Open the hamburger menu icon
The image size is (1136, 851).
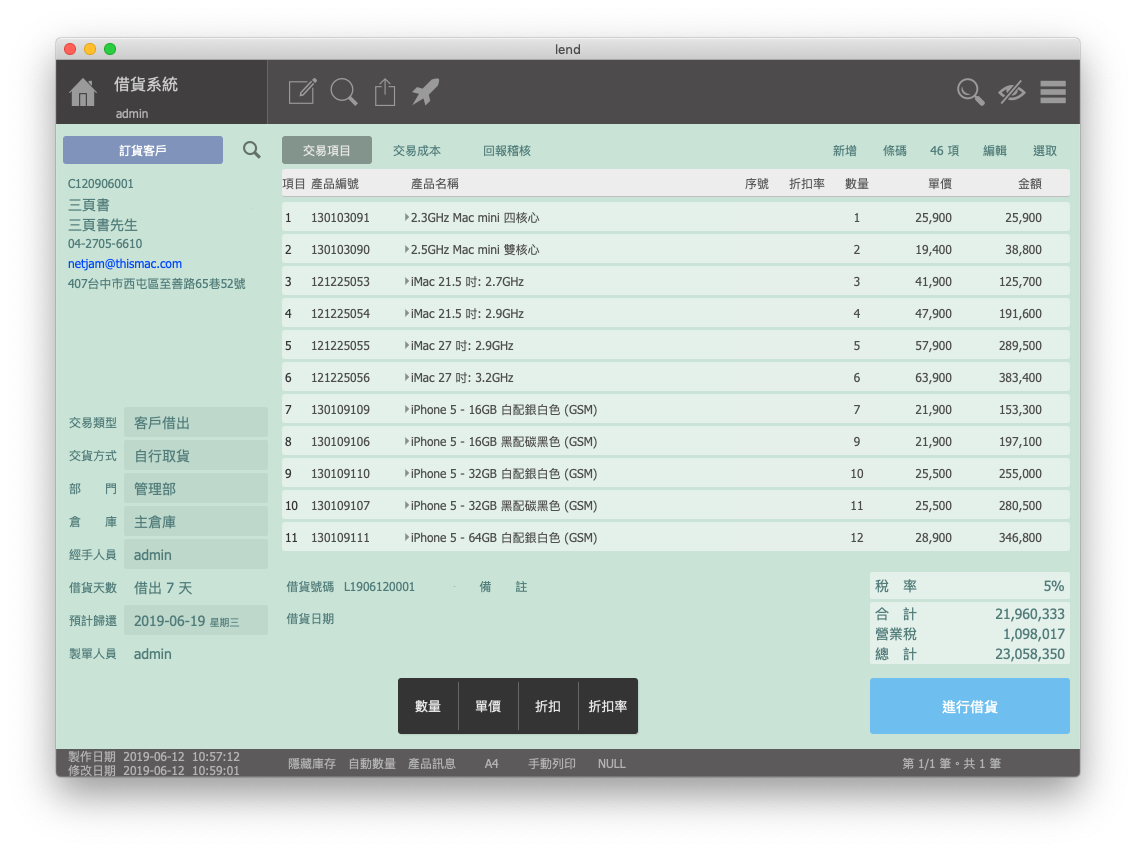pos(1053,92)
